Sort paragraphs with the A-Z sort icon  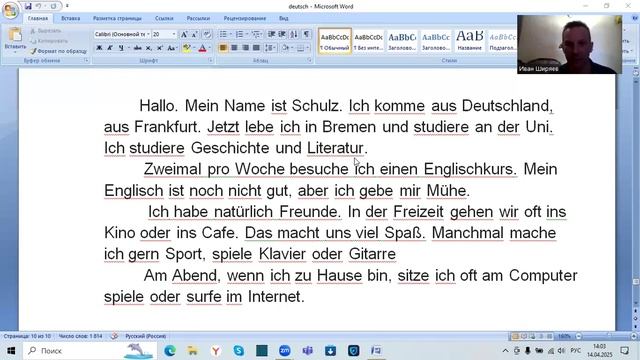pos(293,34)
